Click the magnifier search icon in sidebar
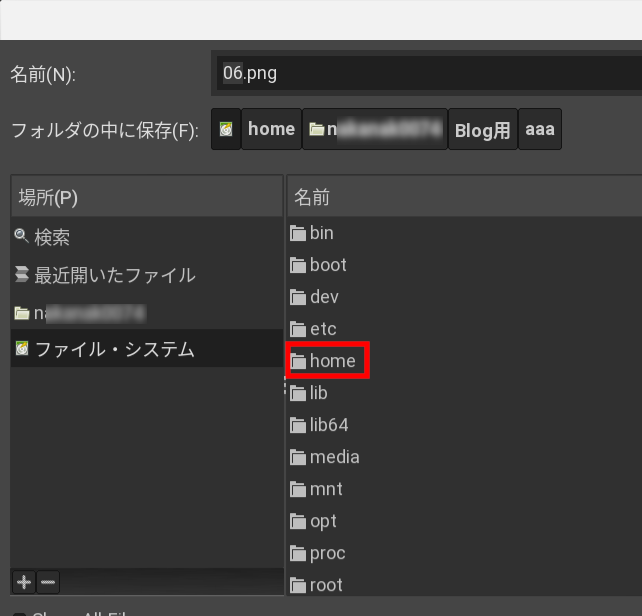 pos(21,236)
